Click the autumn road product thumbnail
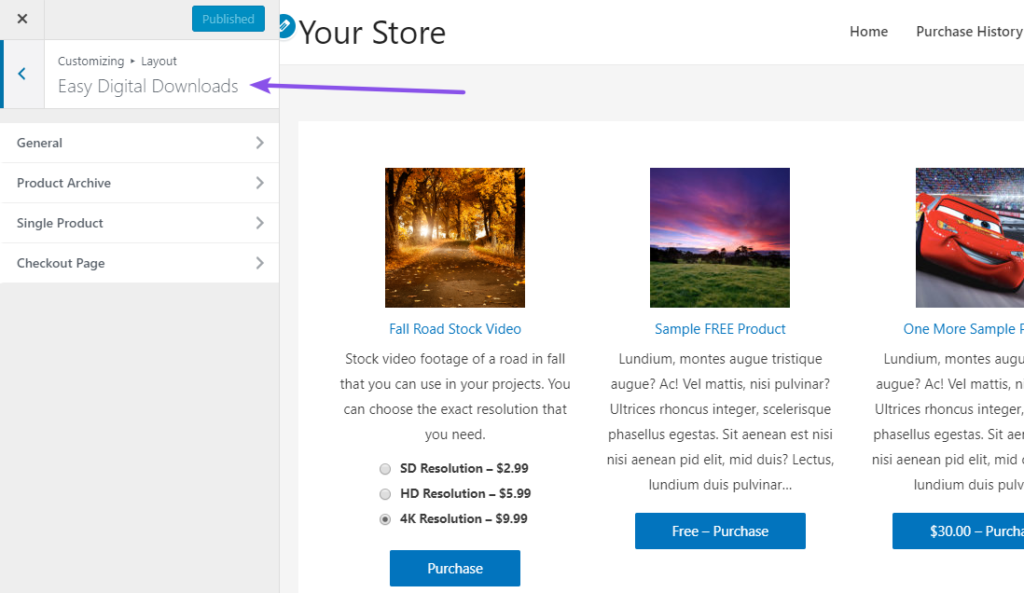The image size is (1024, 593). [x=455, y=238]
